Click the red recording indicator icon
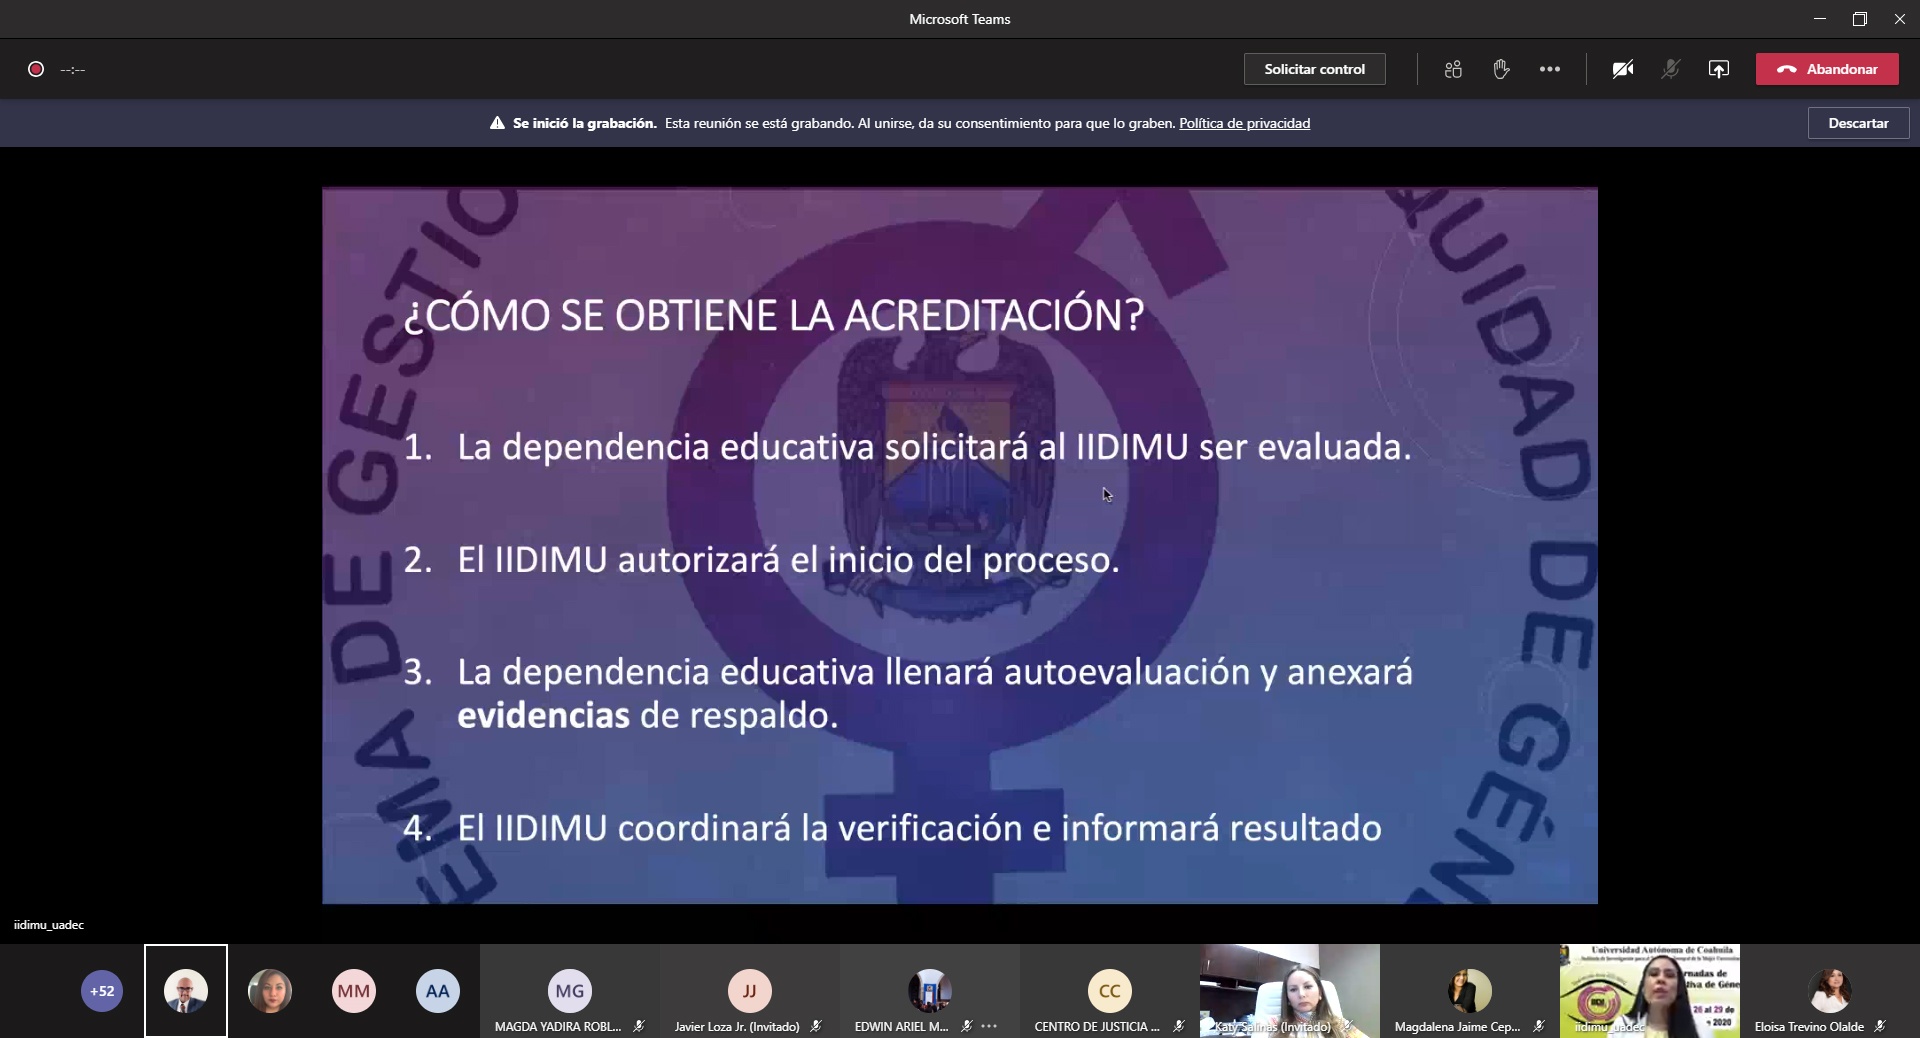1920x1038 pixels. (x=36, y=69)
